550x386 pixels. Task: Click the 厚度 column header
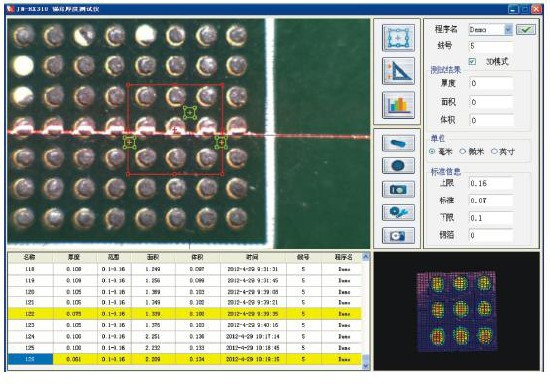pos(74,257)
